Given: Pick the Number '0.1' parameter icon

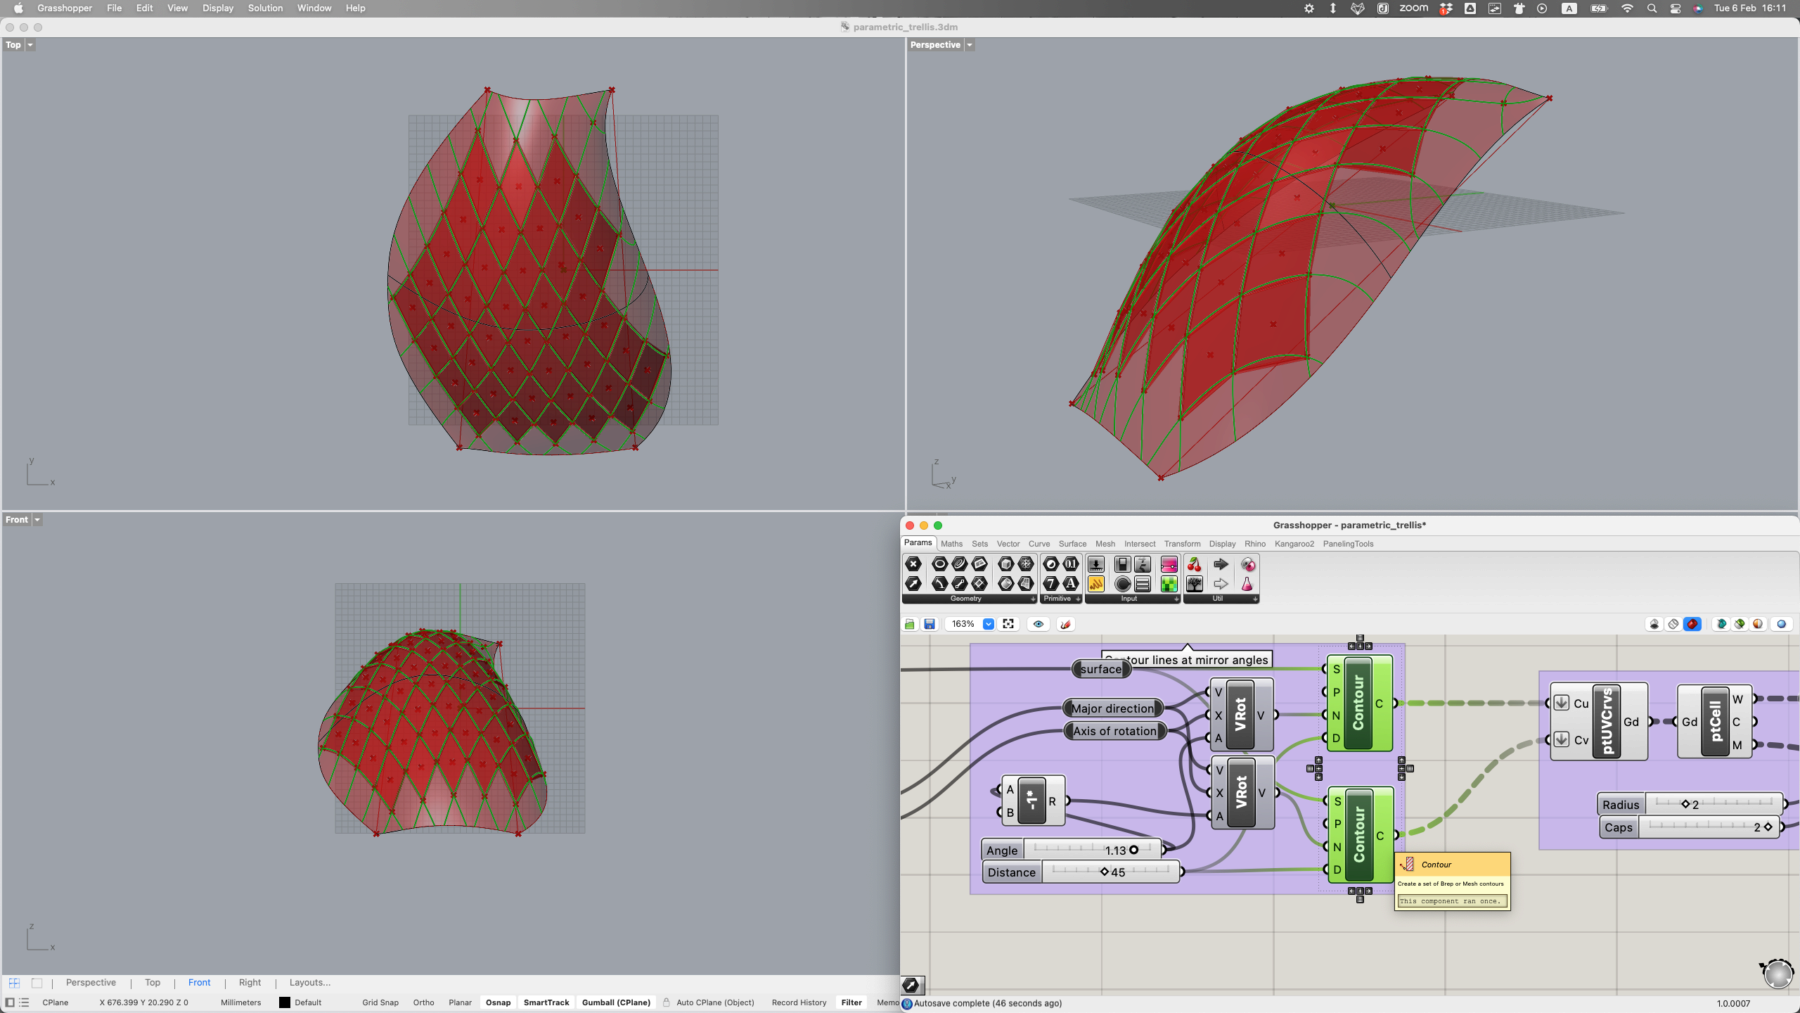Looking at the screenshot, I should pyautogui.click(x=1071, y=564).
